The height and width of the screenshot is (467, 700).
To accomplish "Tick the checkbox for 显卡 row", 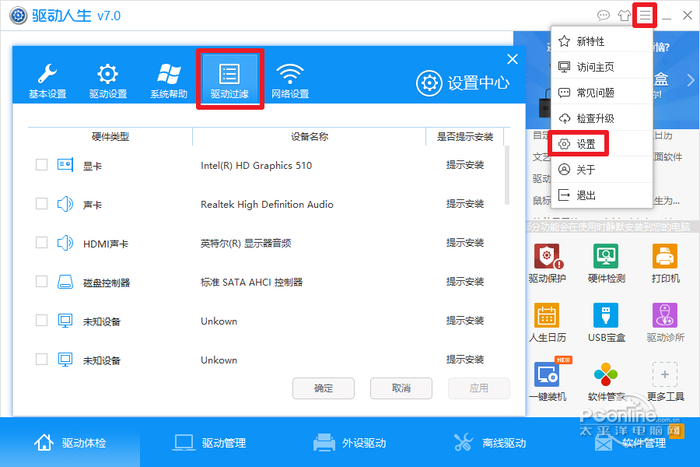I will 42,165.
